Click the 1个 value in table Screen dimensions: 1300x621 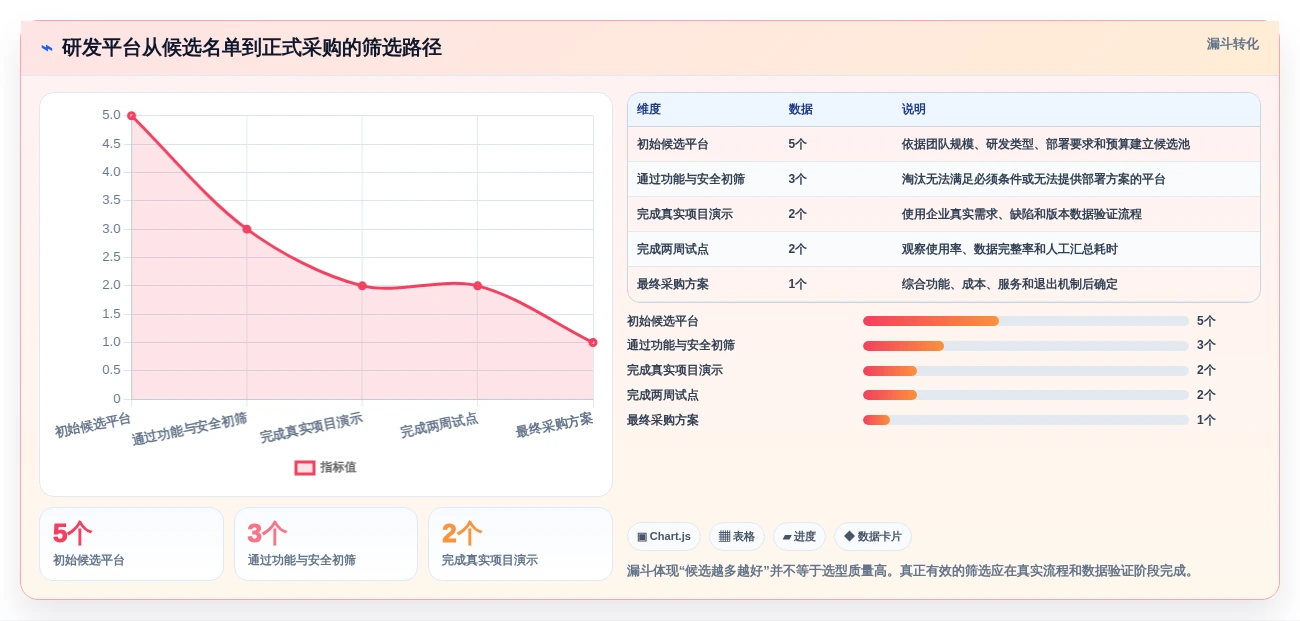tap(797, 284)
